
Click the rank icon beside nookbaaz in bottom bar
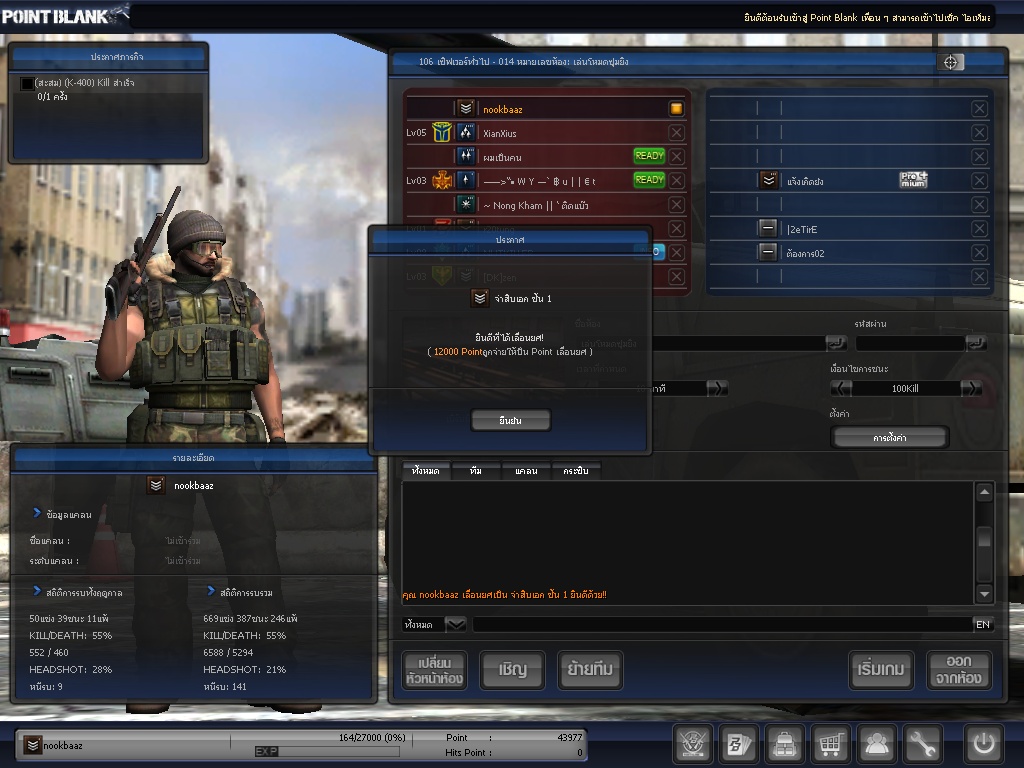[33, 744]
